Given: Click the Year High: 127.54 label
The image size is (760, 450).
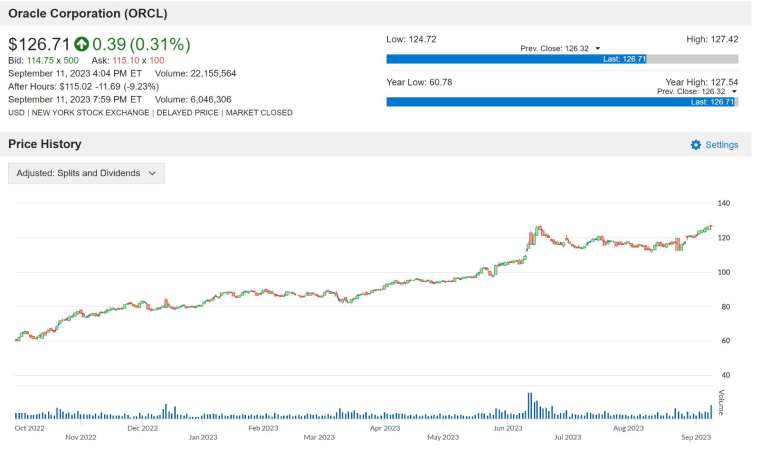Looking at the screenshot, I should pos(701,82).
